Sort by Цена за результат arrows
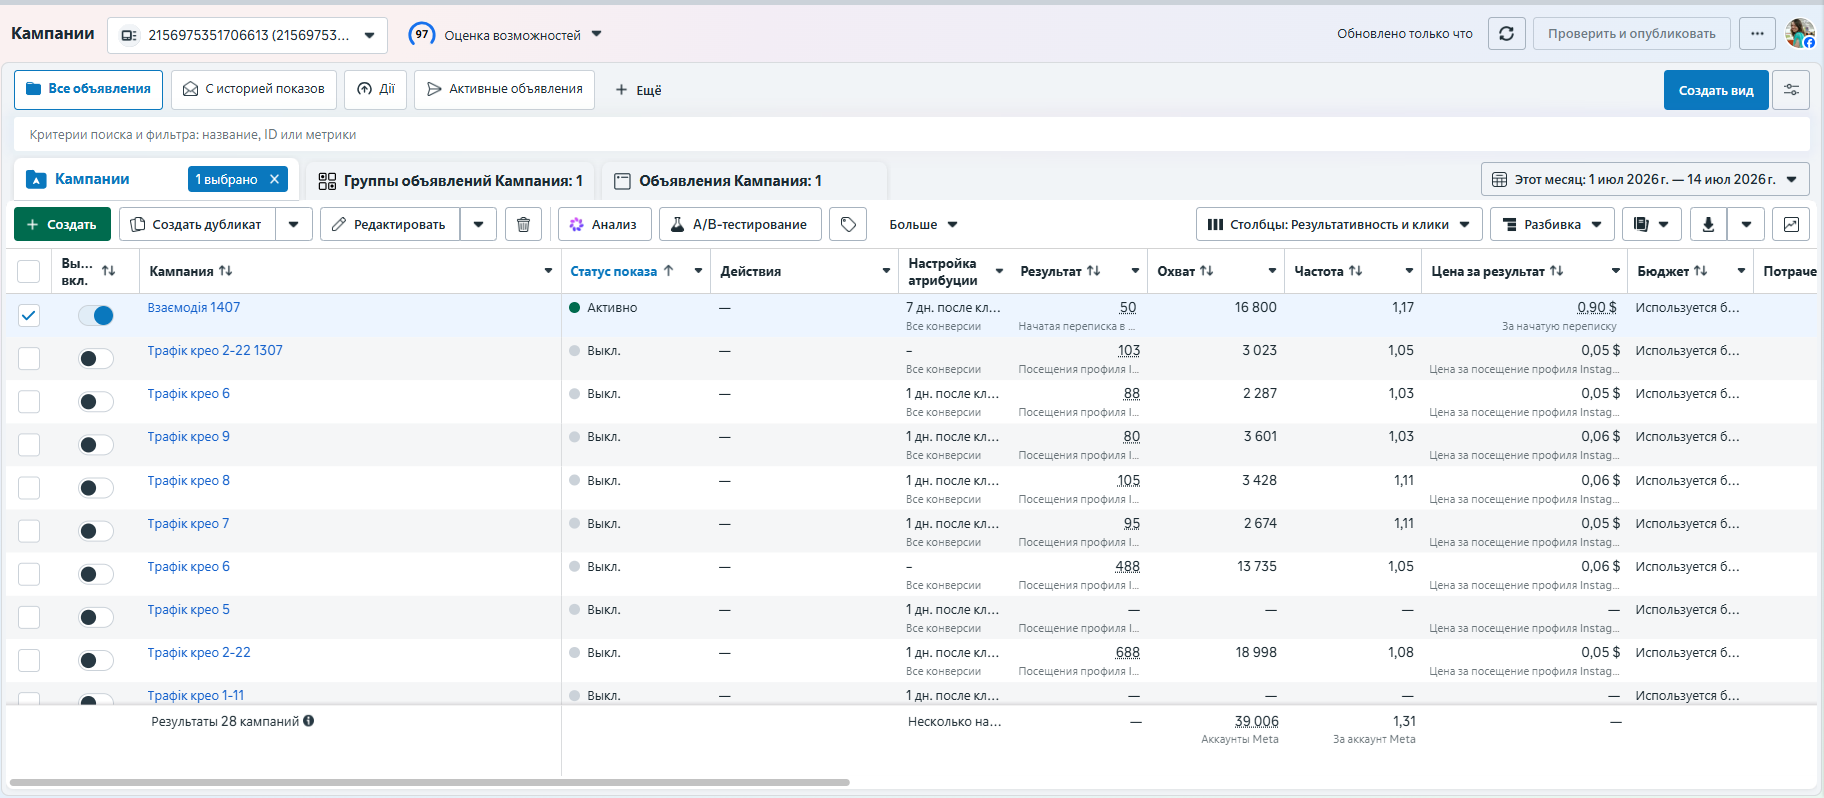 pos(1556,271)
